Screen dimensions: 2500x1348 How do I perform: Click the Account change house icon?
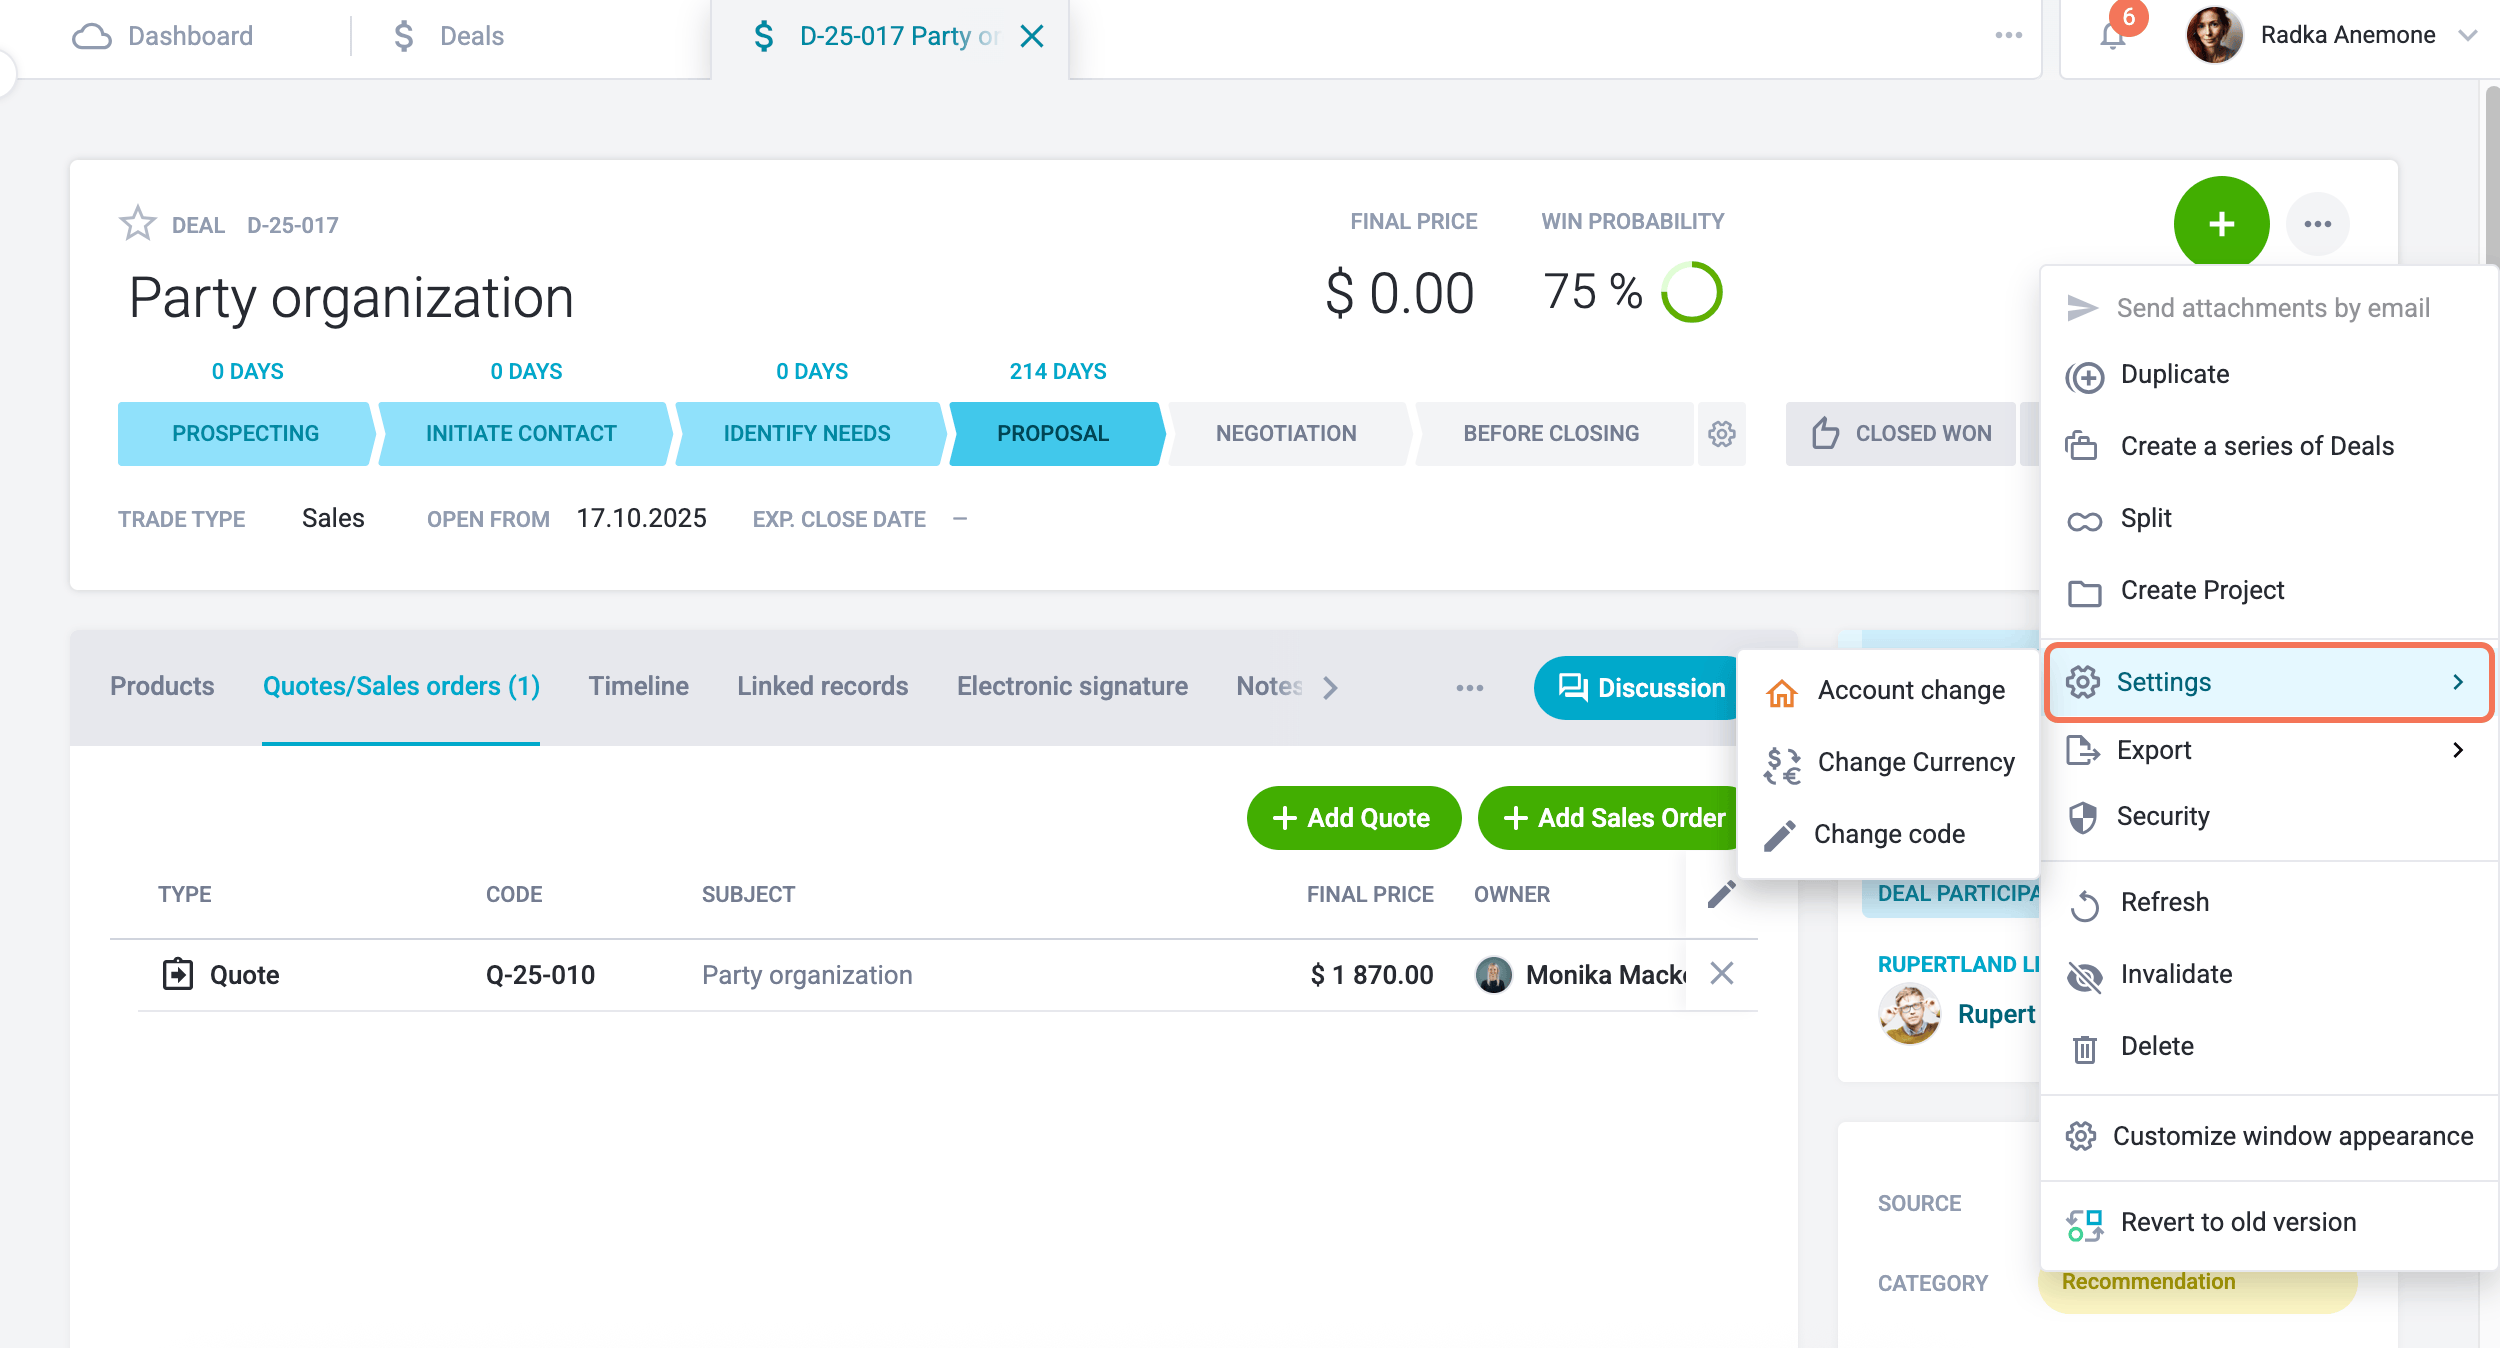point(1782,692)
